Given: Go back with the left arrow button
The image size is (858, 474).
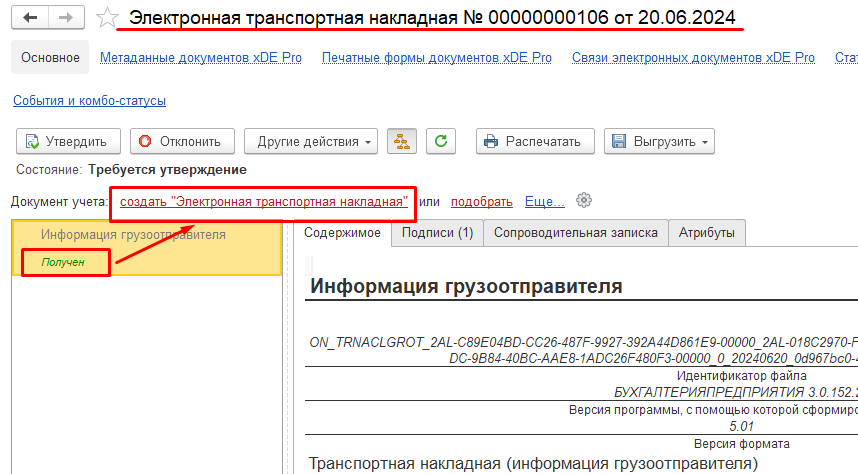Looking at the screenshot, I should [x=30, y=18].
